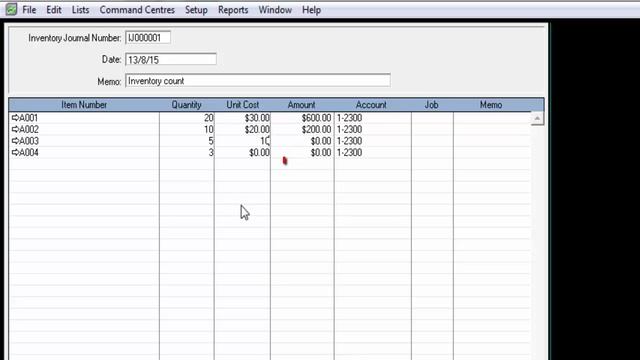The height and width of the screenshot is (360, 640).
Task: Click the $20.00 unit cost cell
Action: (242, 129)
